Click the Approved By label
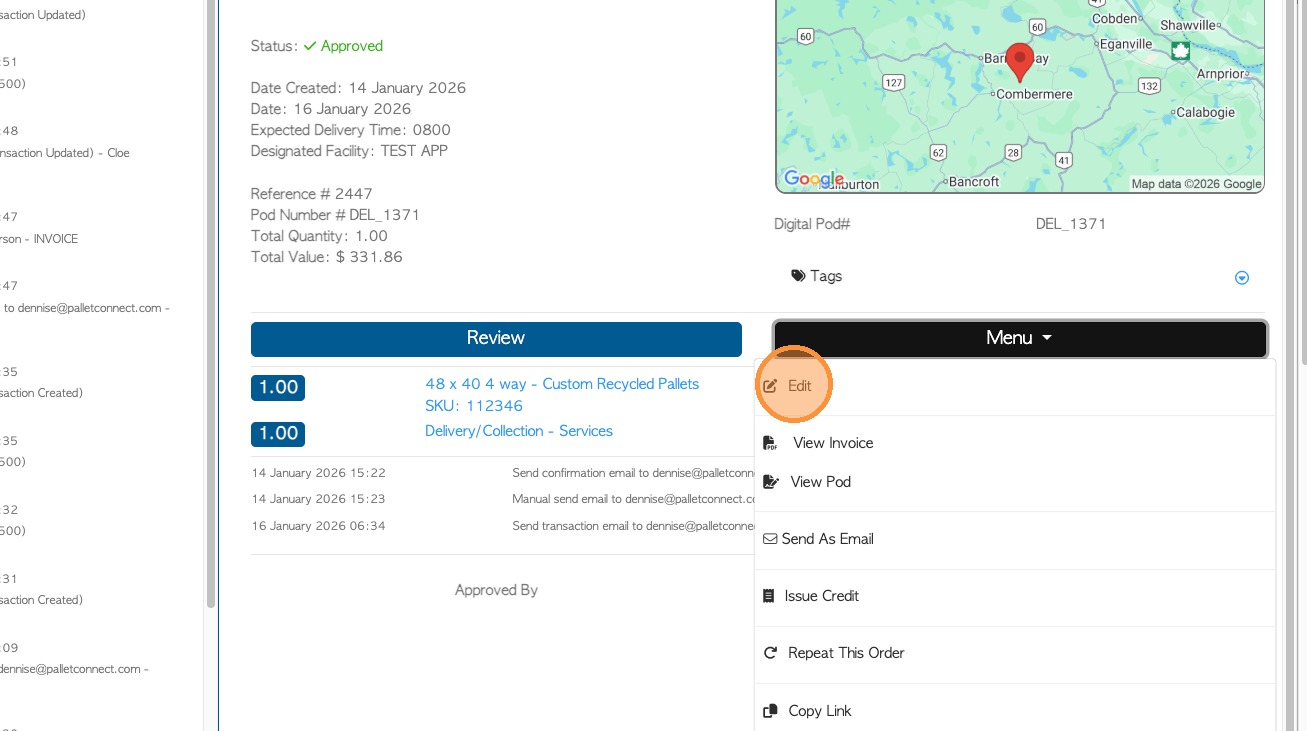This screenshot has width=1307, height=731. tap(496, 590)
